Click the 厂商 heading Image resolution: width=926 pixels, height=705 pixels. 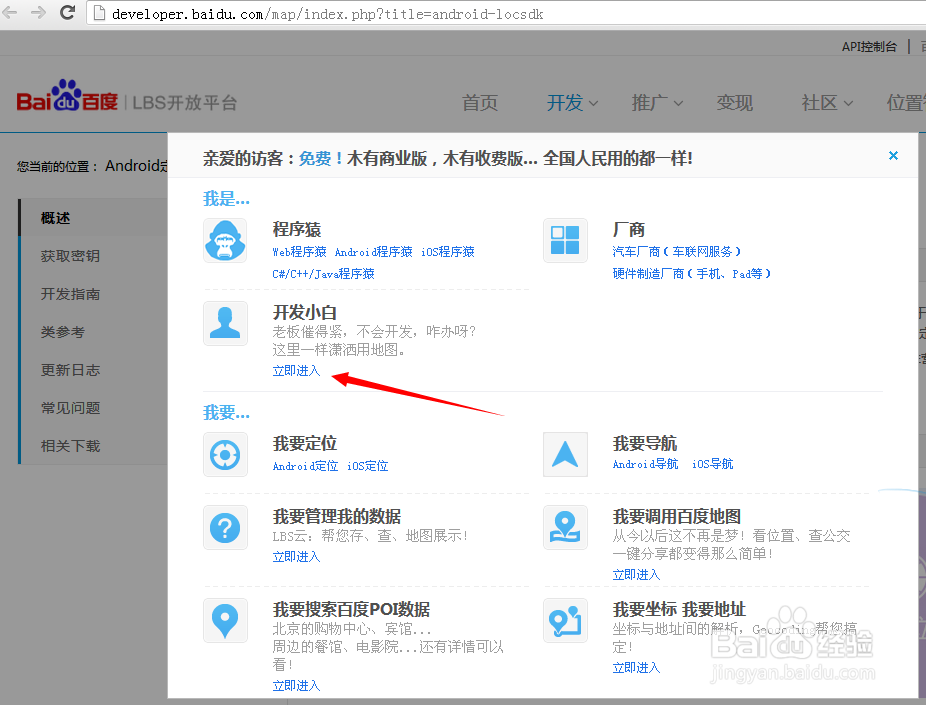628,229
